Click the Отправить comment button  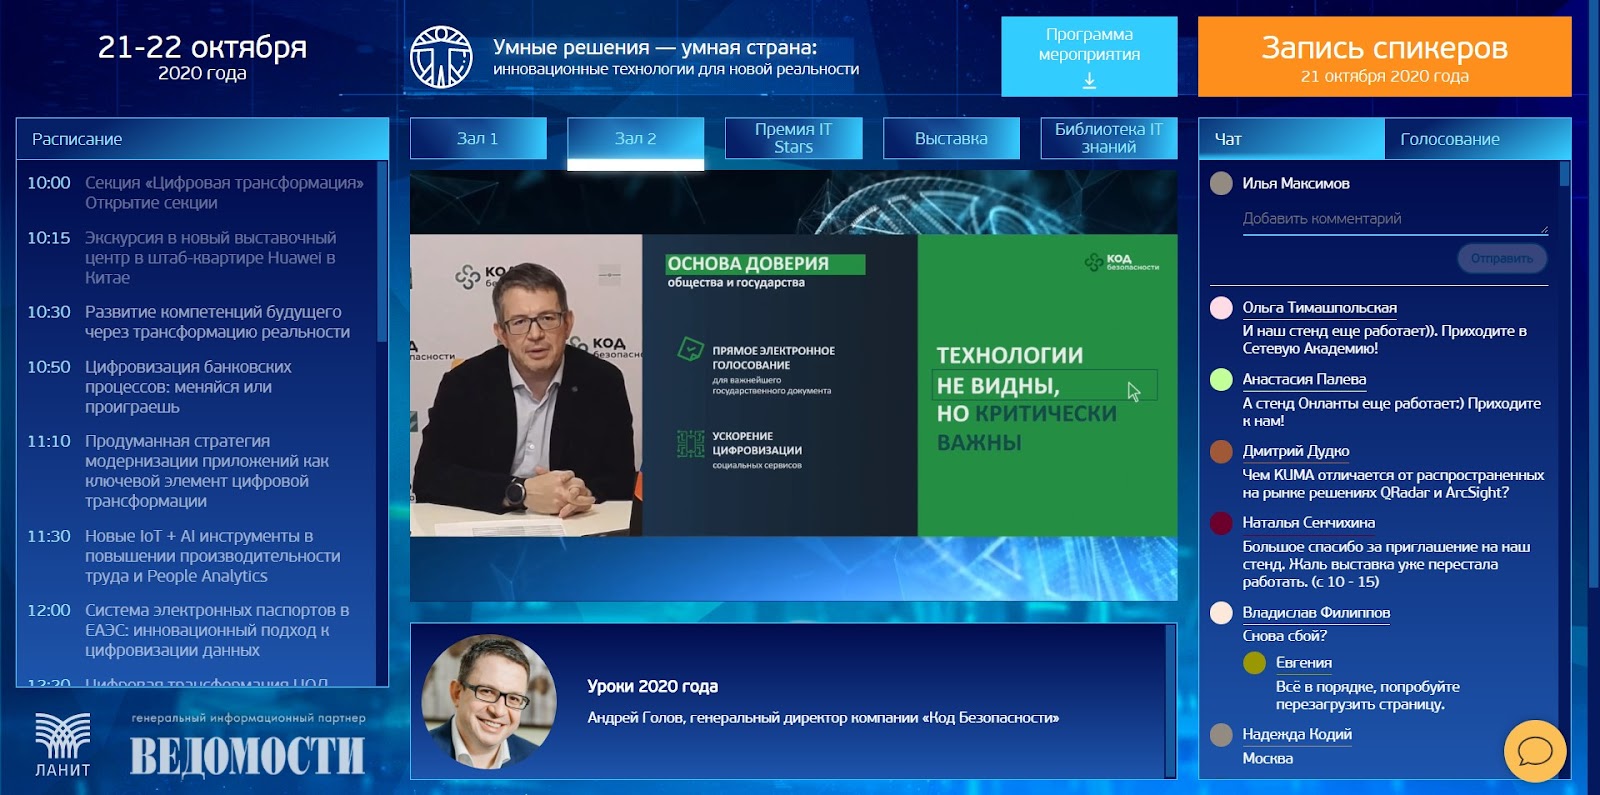coord(1502,258)
